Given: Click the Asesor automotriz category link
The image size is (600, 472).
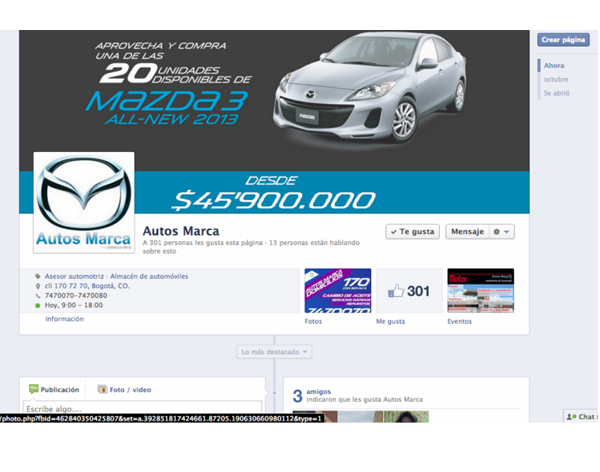Looking at the screenshot, I should [x=74, y=276].
